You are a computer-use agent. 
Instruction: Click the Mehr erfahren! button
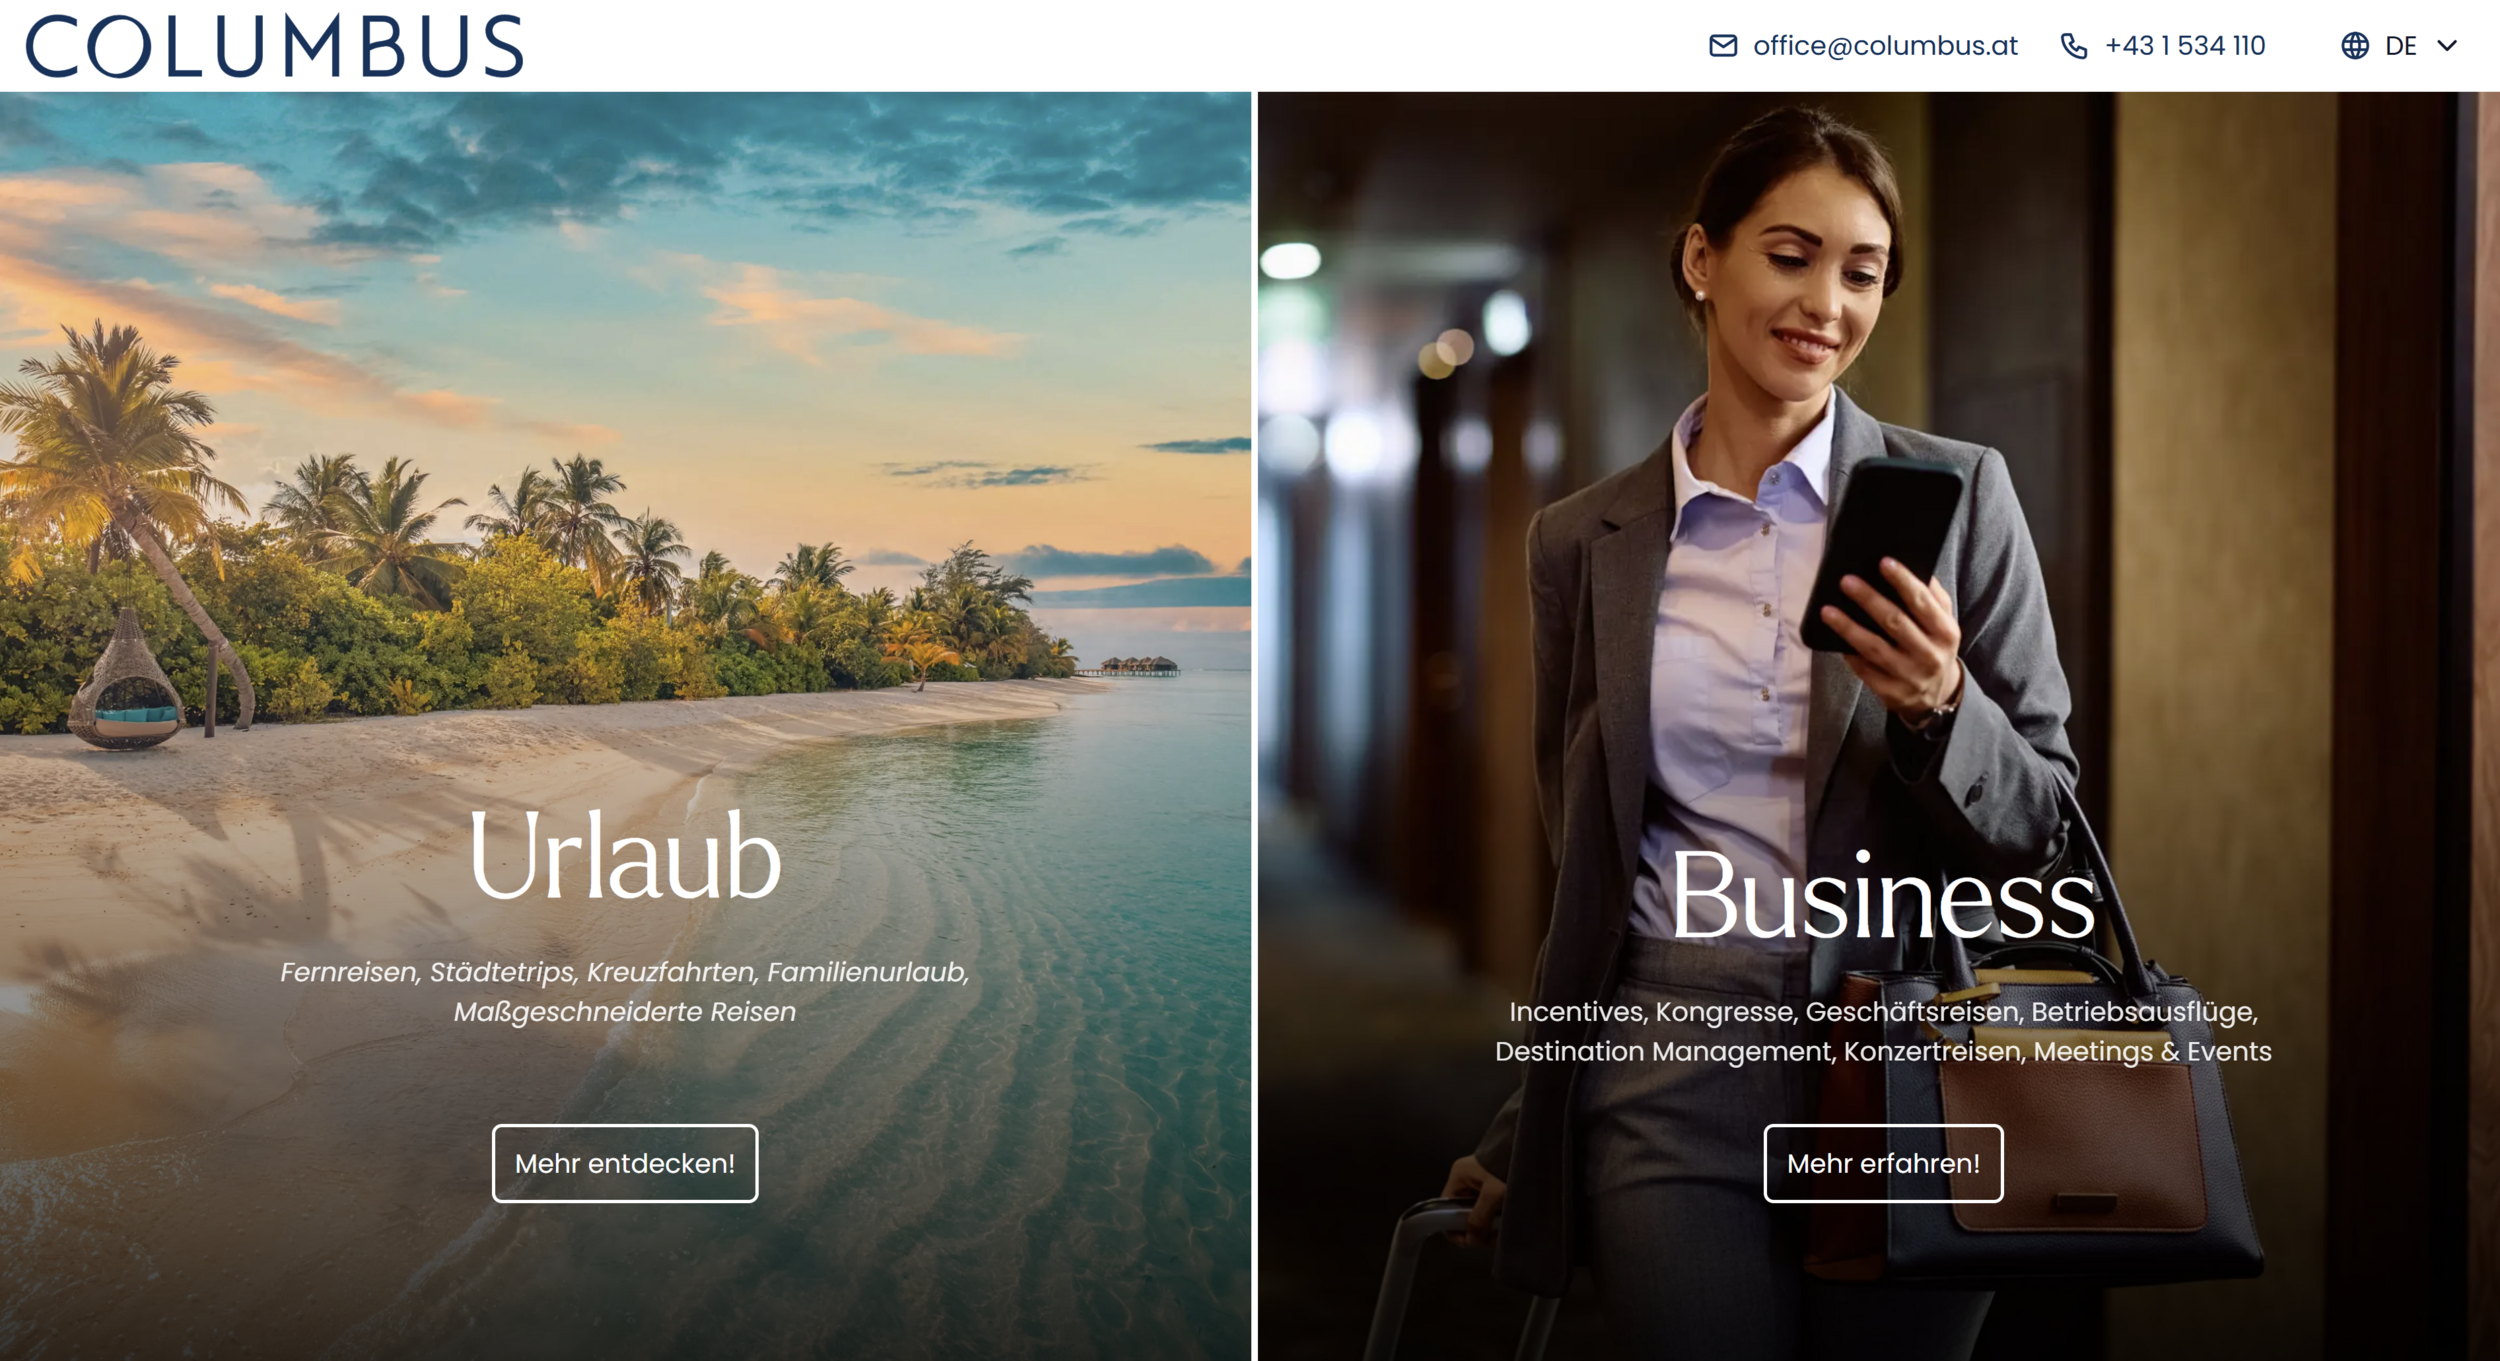[x=1883, y=1163]
